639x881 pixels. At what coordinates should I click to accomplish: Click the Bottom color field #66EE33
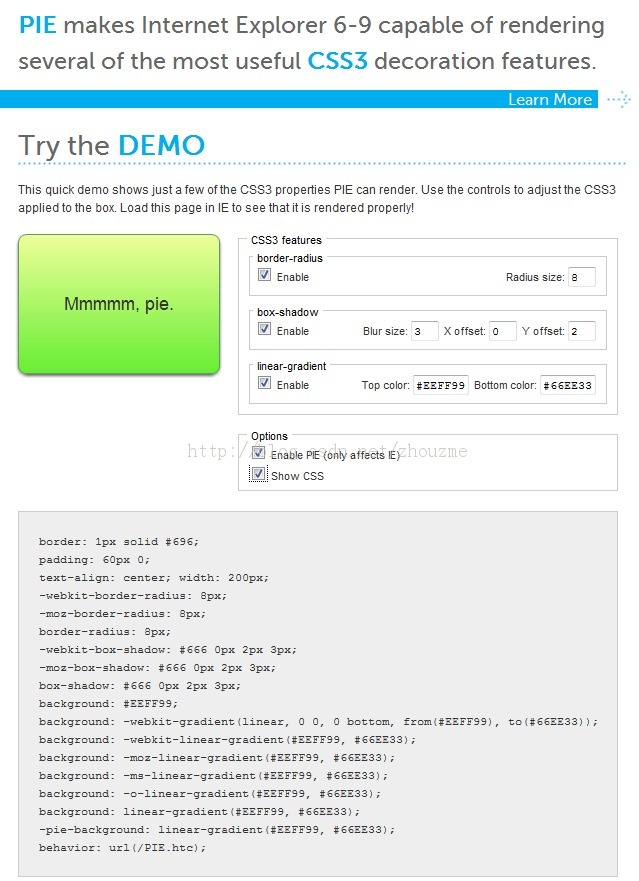(568, 385)
